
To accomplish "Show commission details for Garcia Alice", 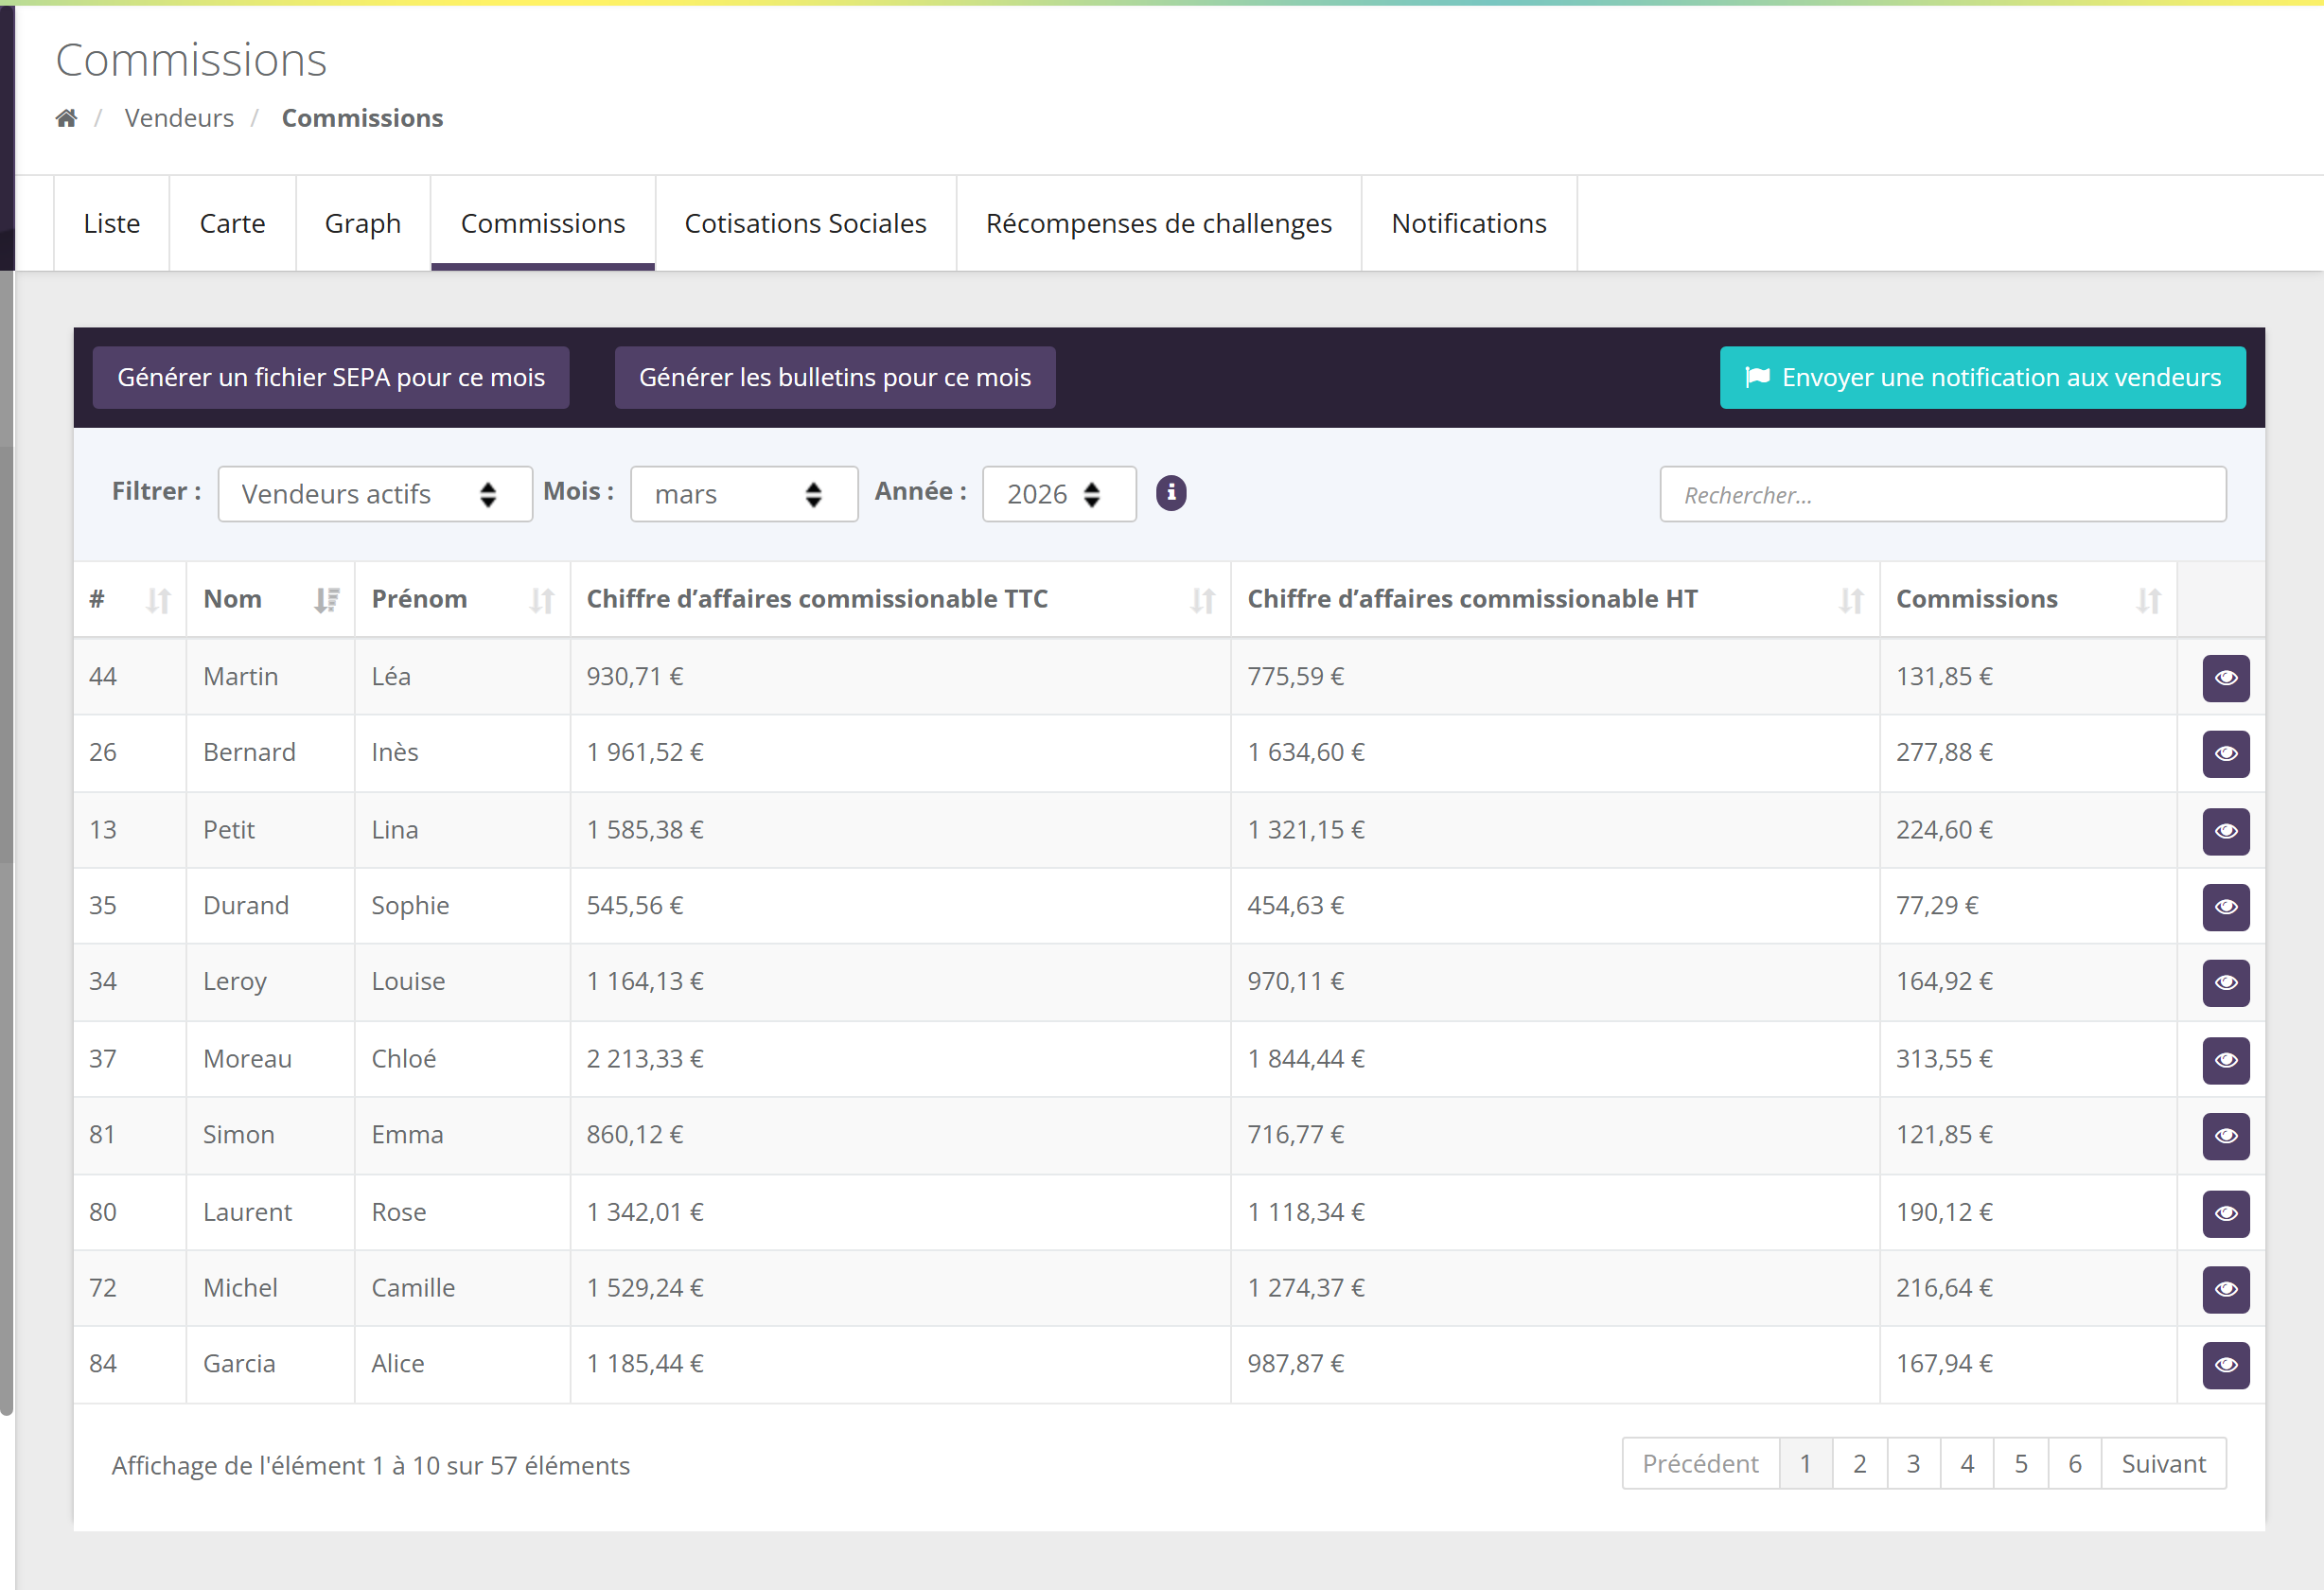I will tap(2226, 1365).
